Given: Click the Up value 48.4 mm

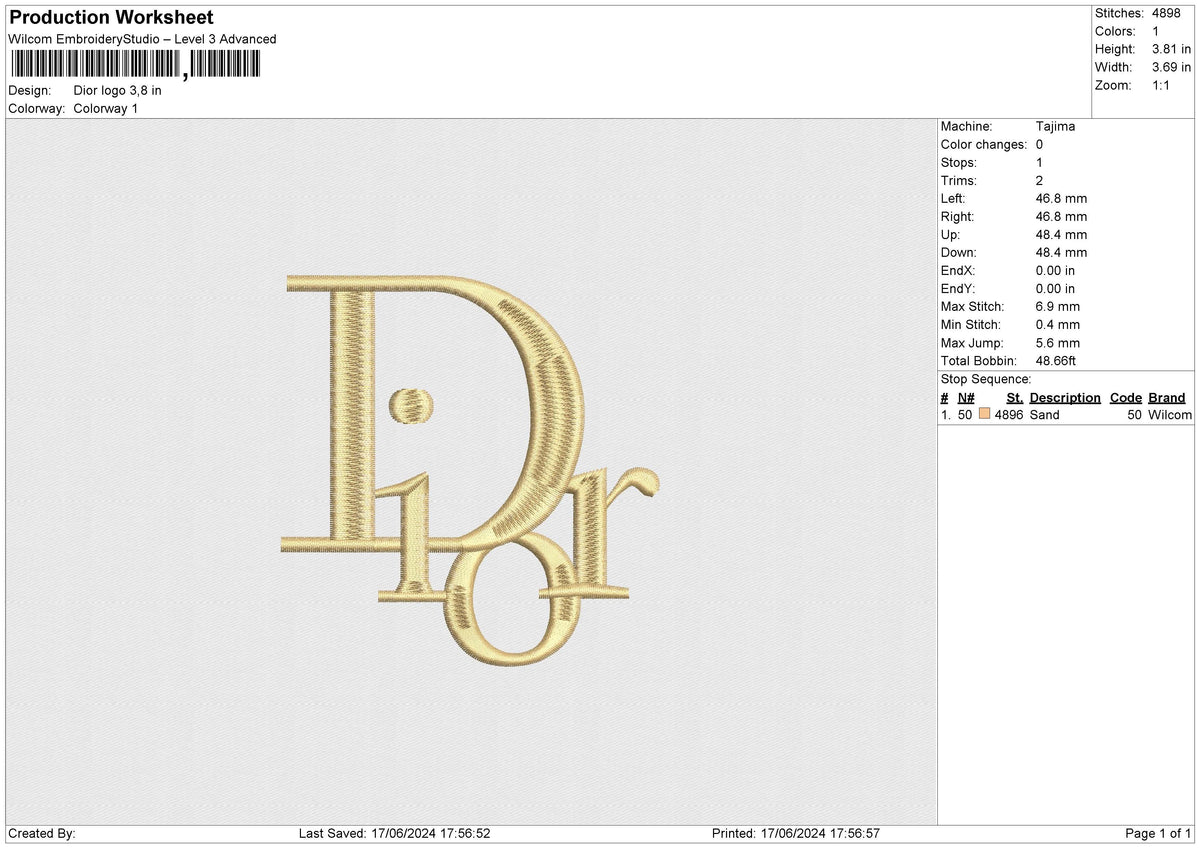Looking at the screenshot, I should coord(1062,235).
